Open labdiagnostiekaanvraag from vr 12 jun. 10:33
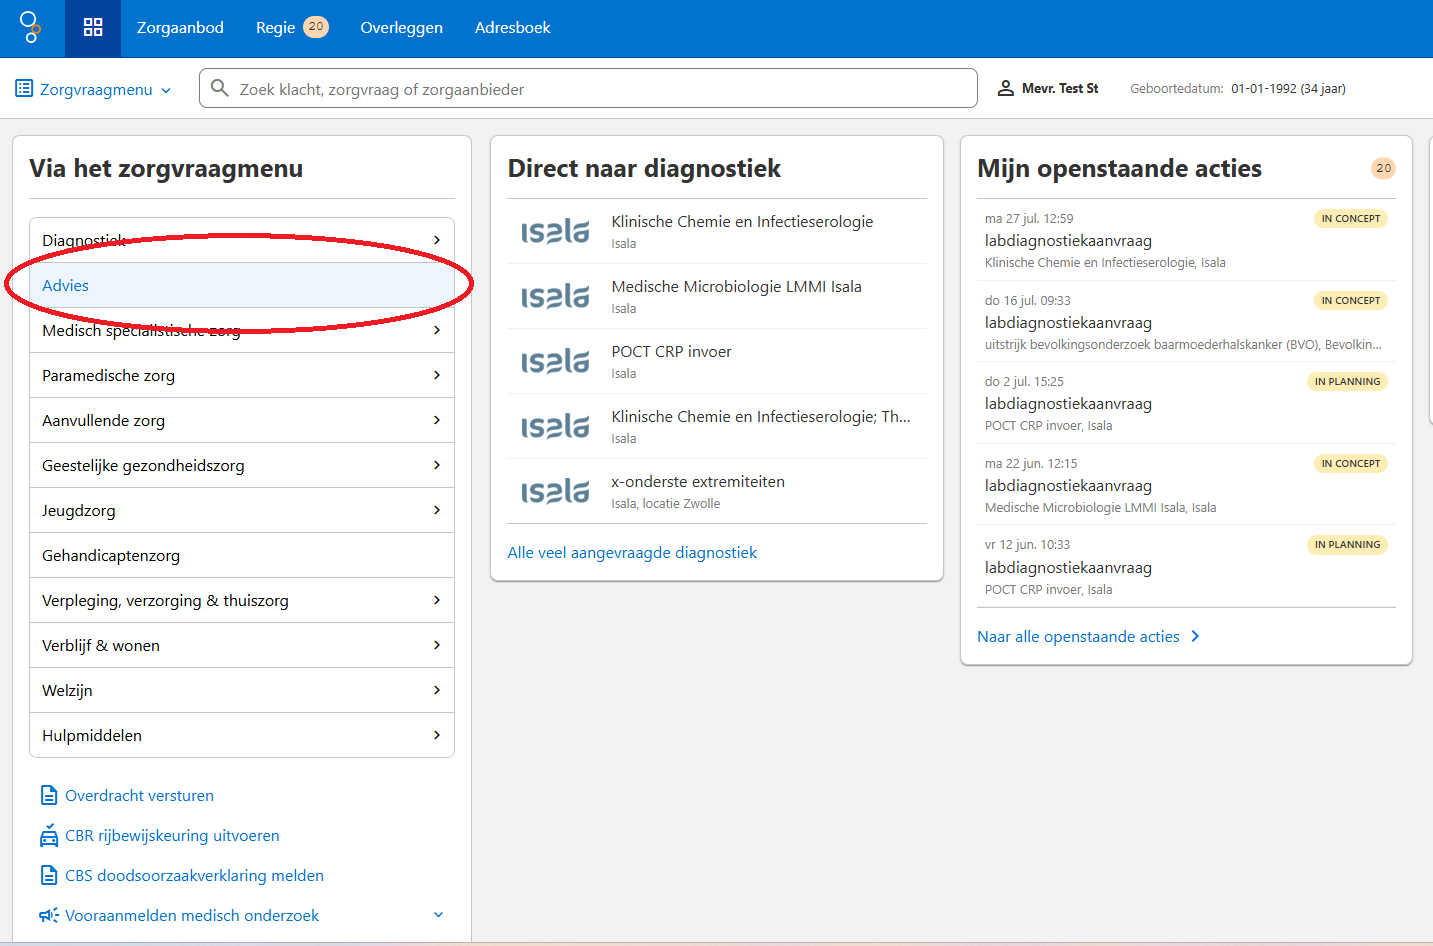 [x=1186, y=567]
